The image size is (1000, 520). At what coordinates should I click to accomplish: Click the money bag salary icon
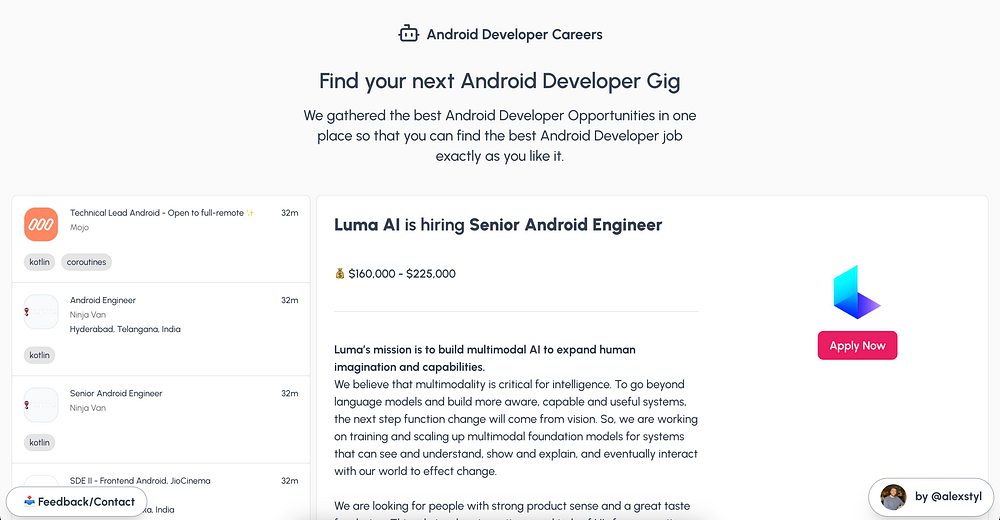click(340, 273)
